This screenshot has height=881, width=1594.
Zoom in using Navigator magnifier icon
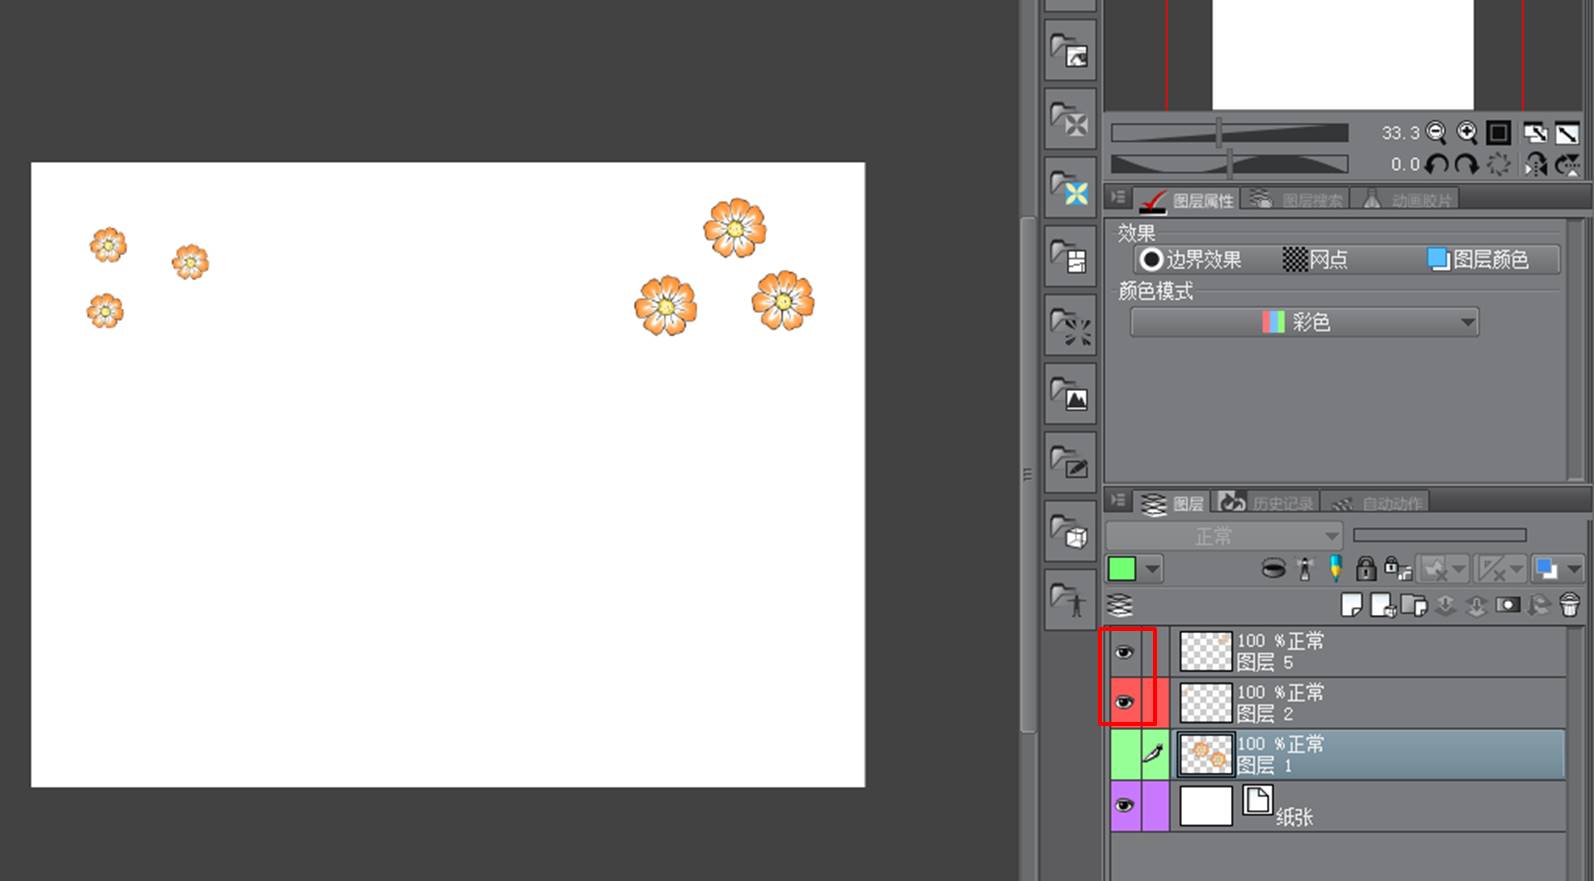pos(1467,132)
